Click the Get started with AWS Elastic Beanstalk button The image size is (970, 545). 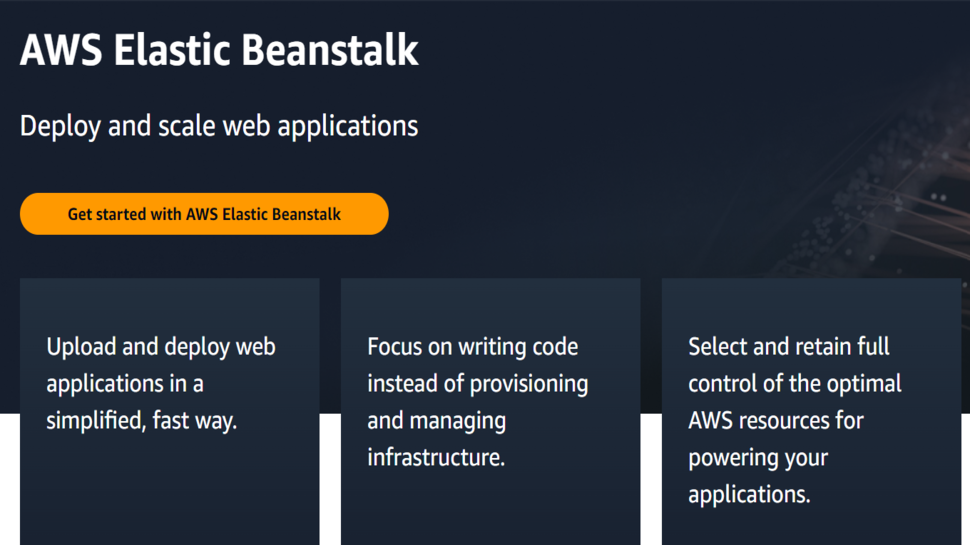coord(204,214)
